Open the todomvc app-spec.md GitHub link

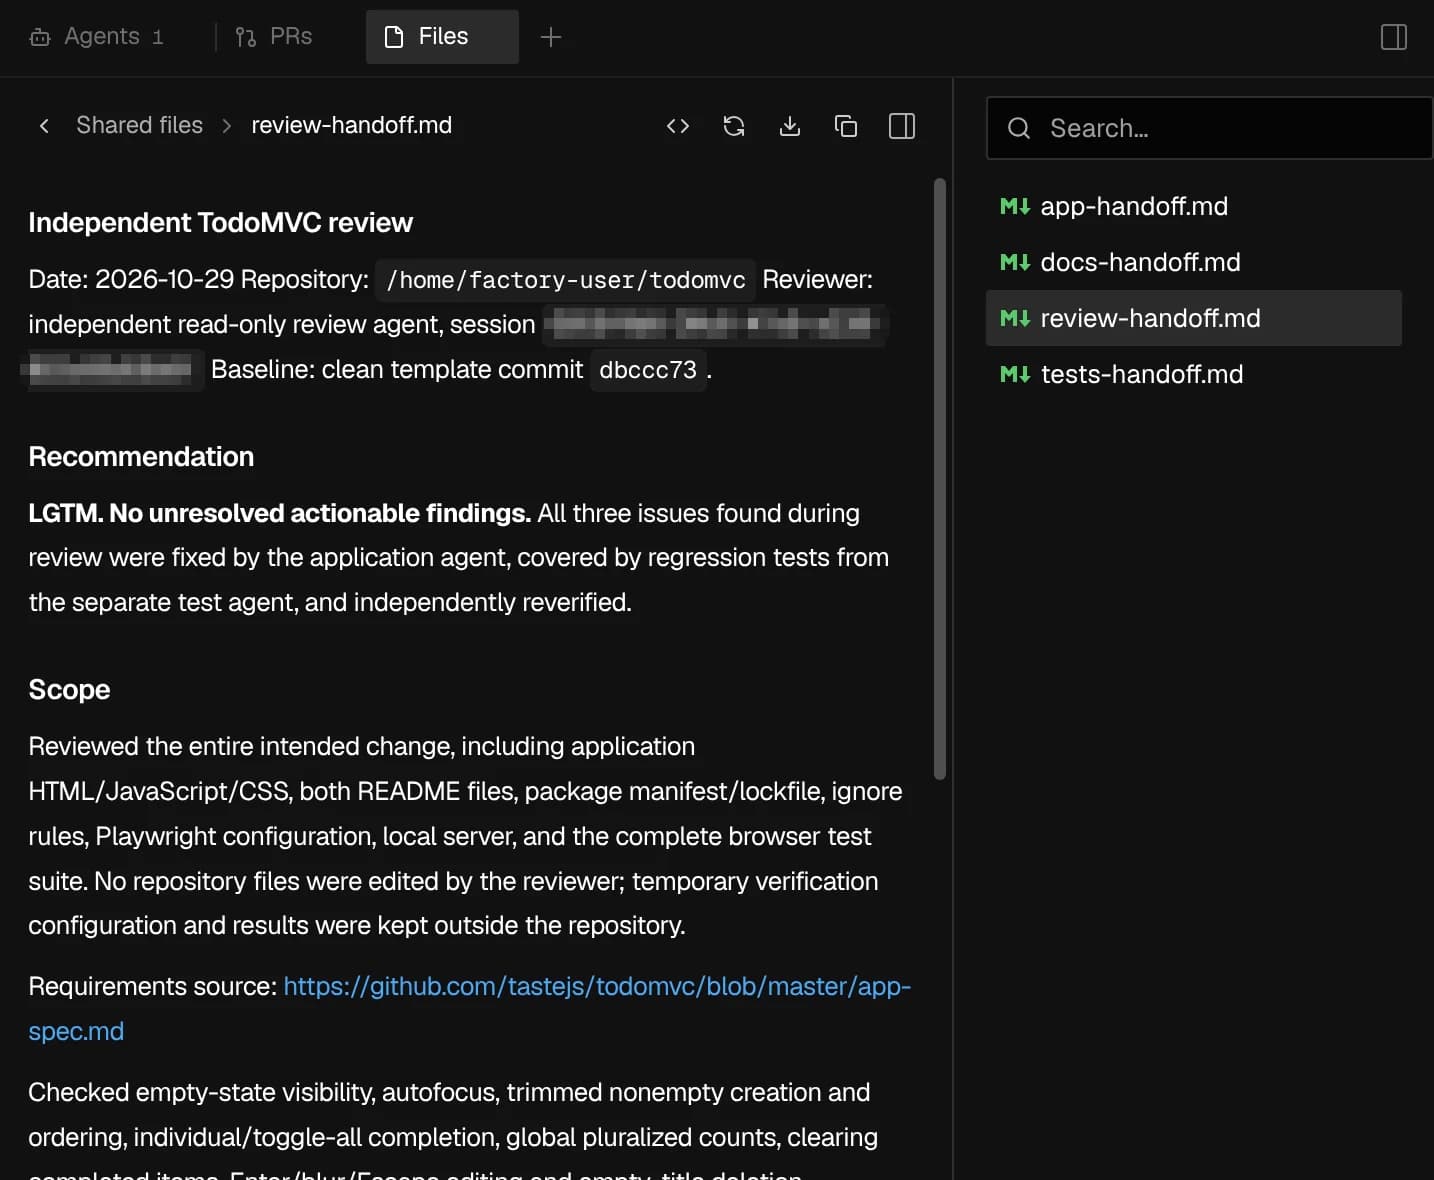pyautogui.click(x=597, y=987)
